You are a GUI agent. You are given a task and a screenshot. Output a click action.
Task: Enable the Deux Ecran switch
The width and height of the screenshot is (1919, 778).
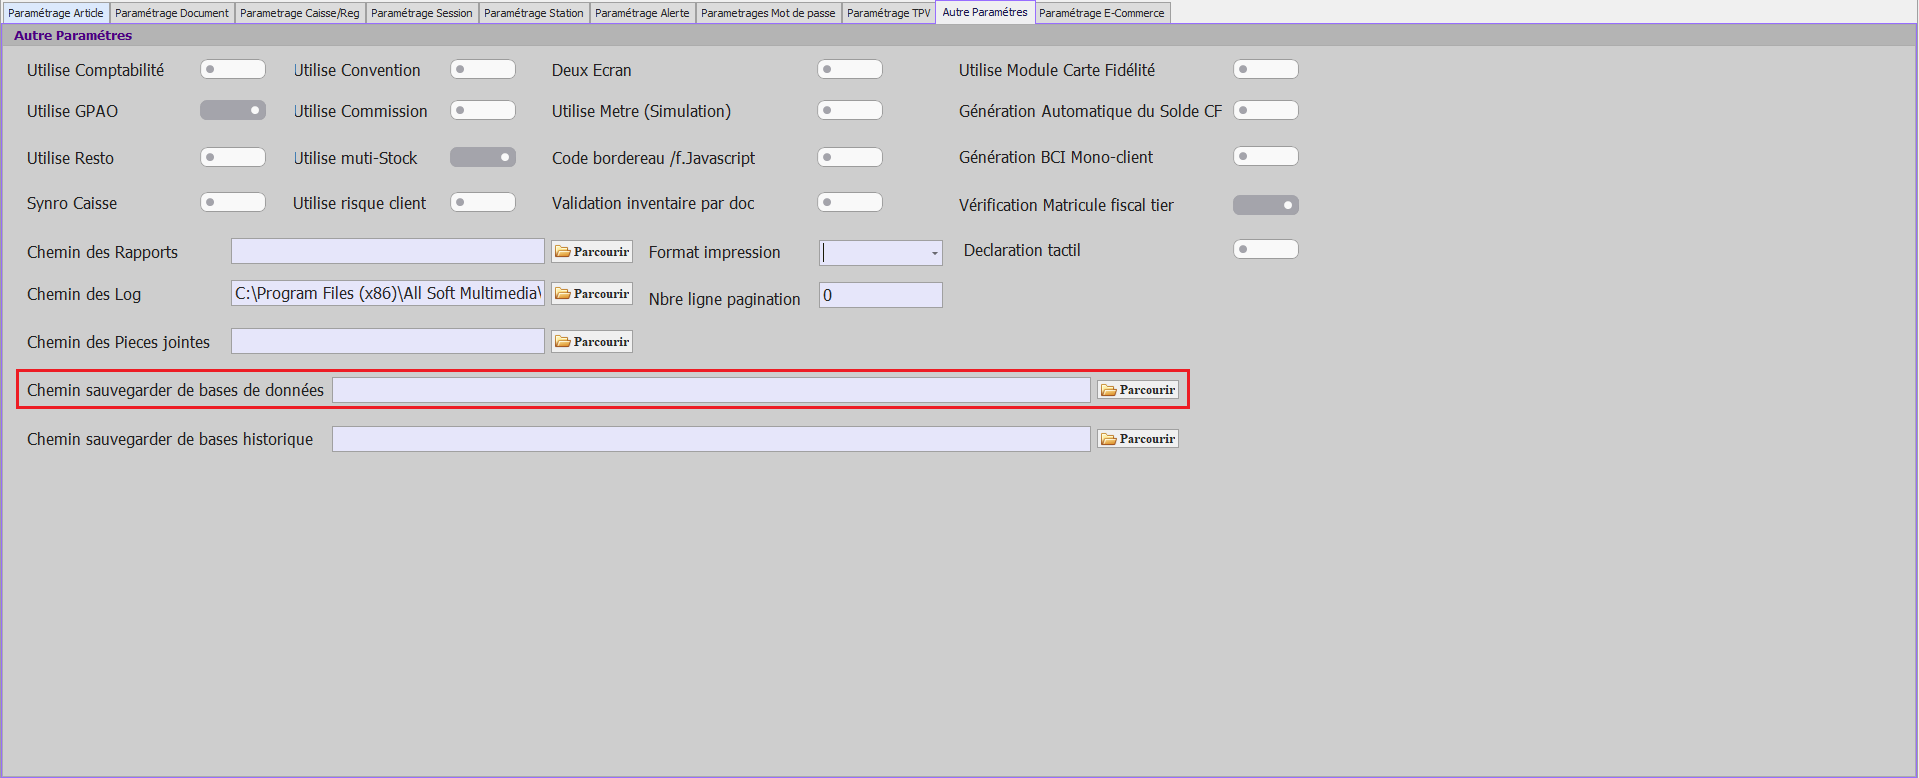pos(850,70)
